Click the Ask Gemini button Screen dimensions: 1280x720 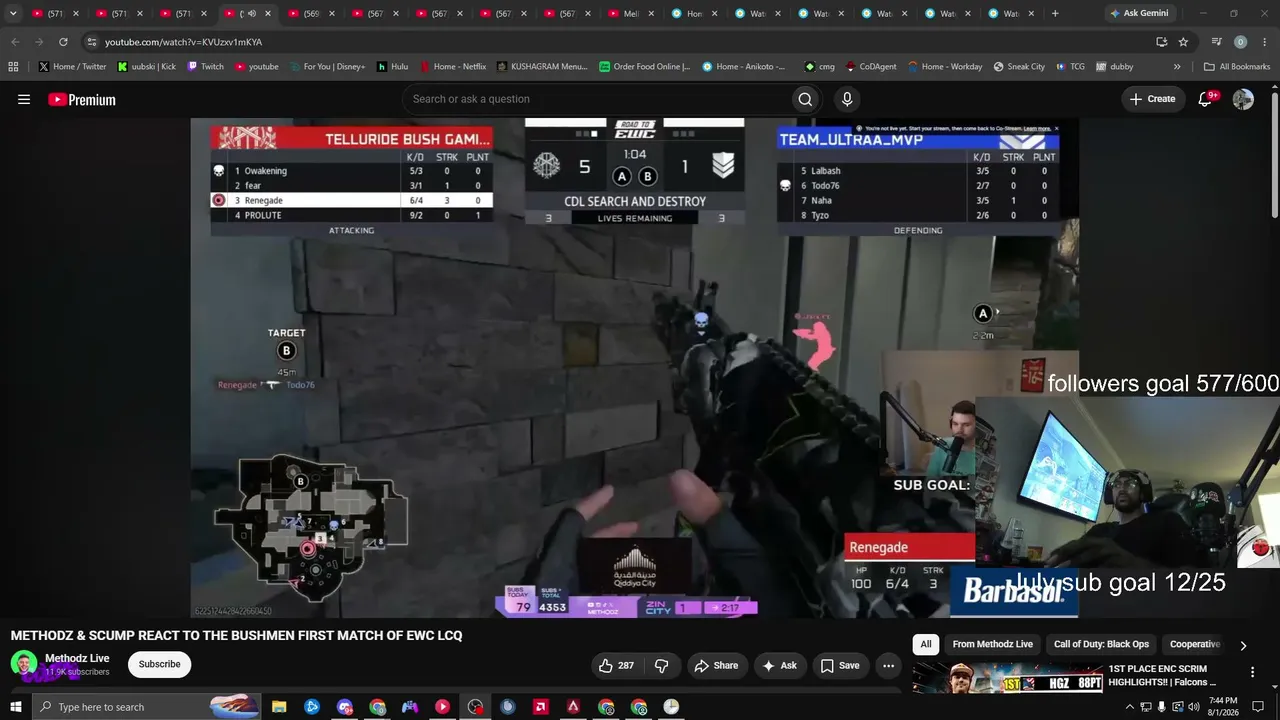pyautogui.click(x=1138, y=14)
